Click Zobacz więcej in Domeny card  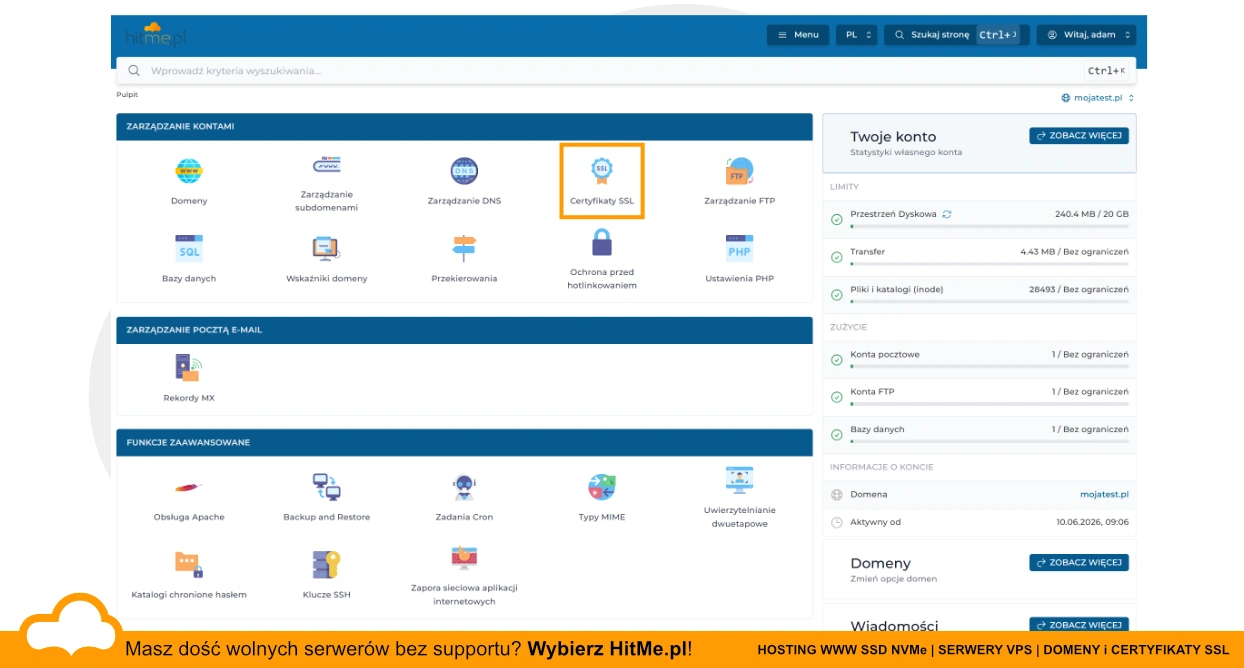[x=1079, y=563]
